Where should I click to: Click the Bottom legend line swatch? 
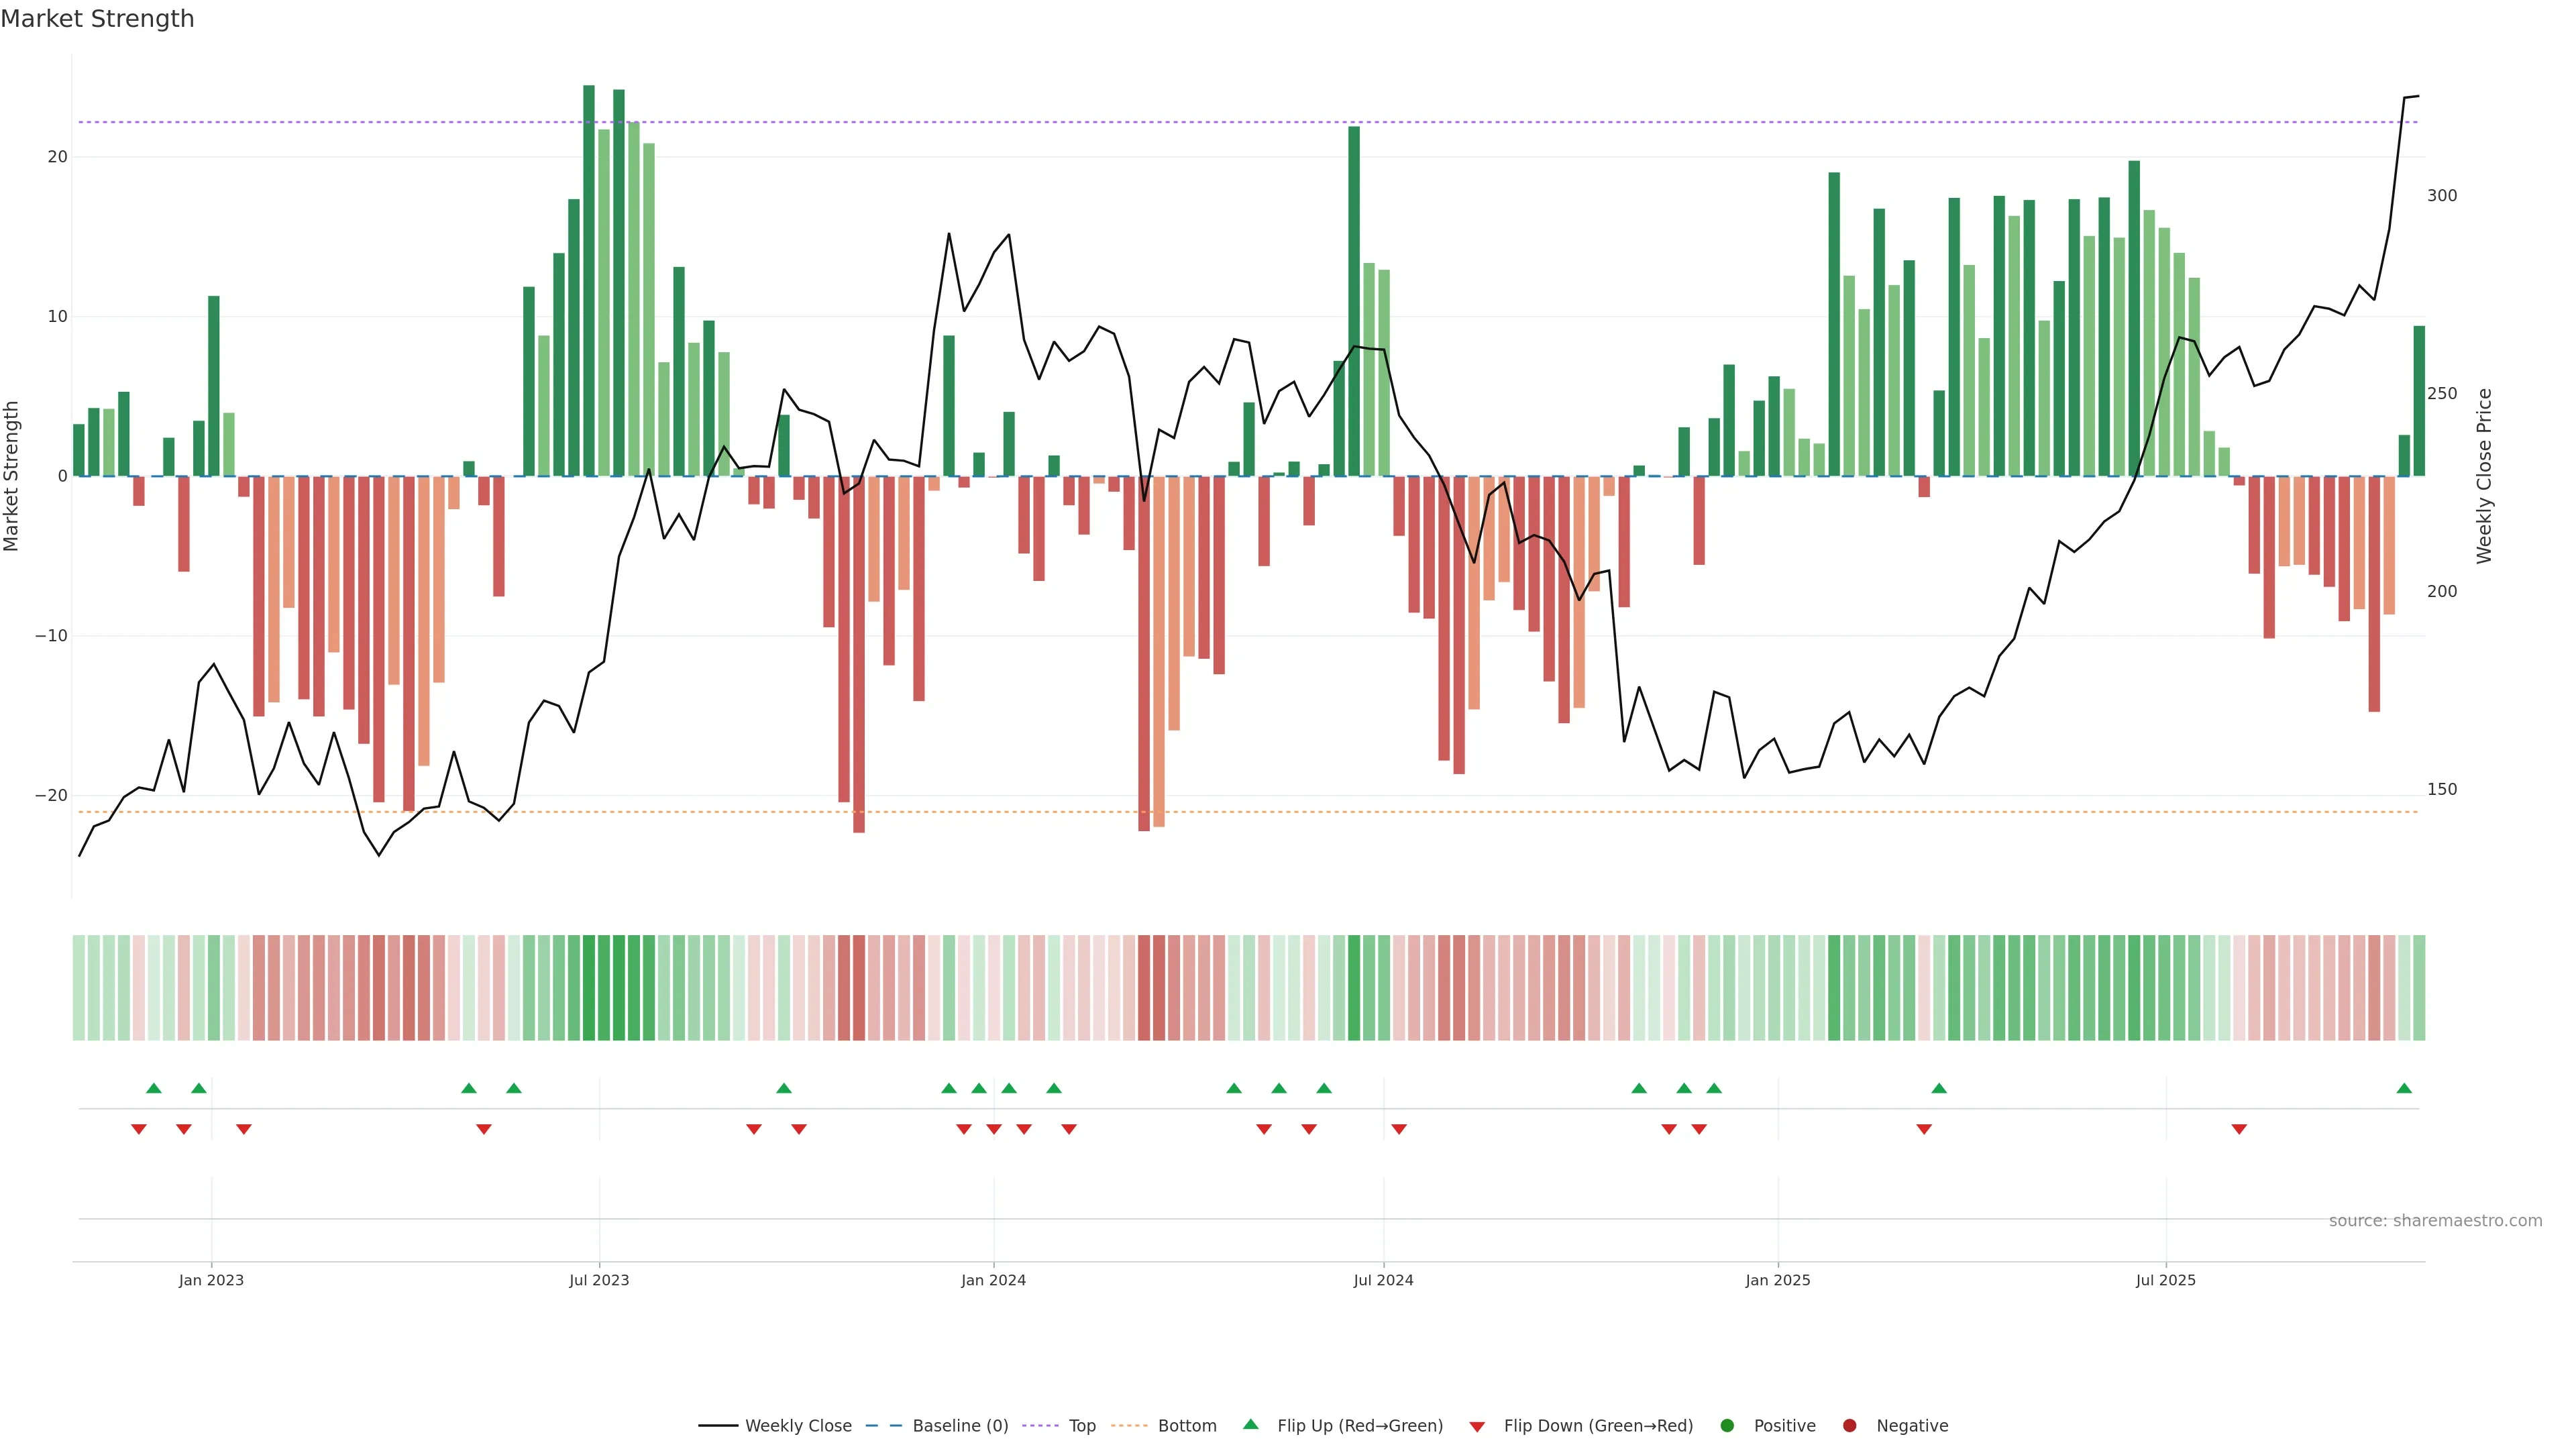[x=1129, y=1426]
